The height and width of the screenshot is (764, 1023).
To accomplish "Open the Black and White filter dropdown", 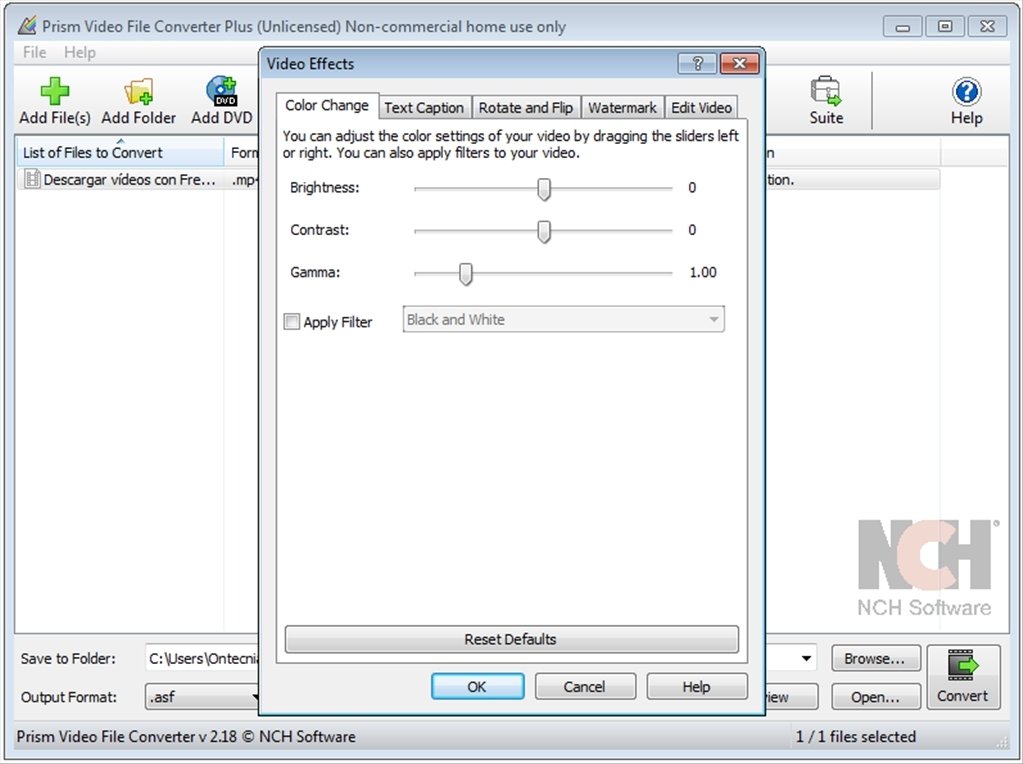I will tap(563, 319).
